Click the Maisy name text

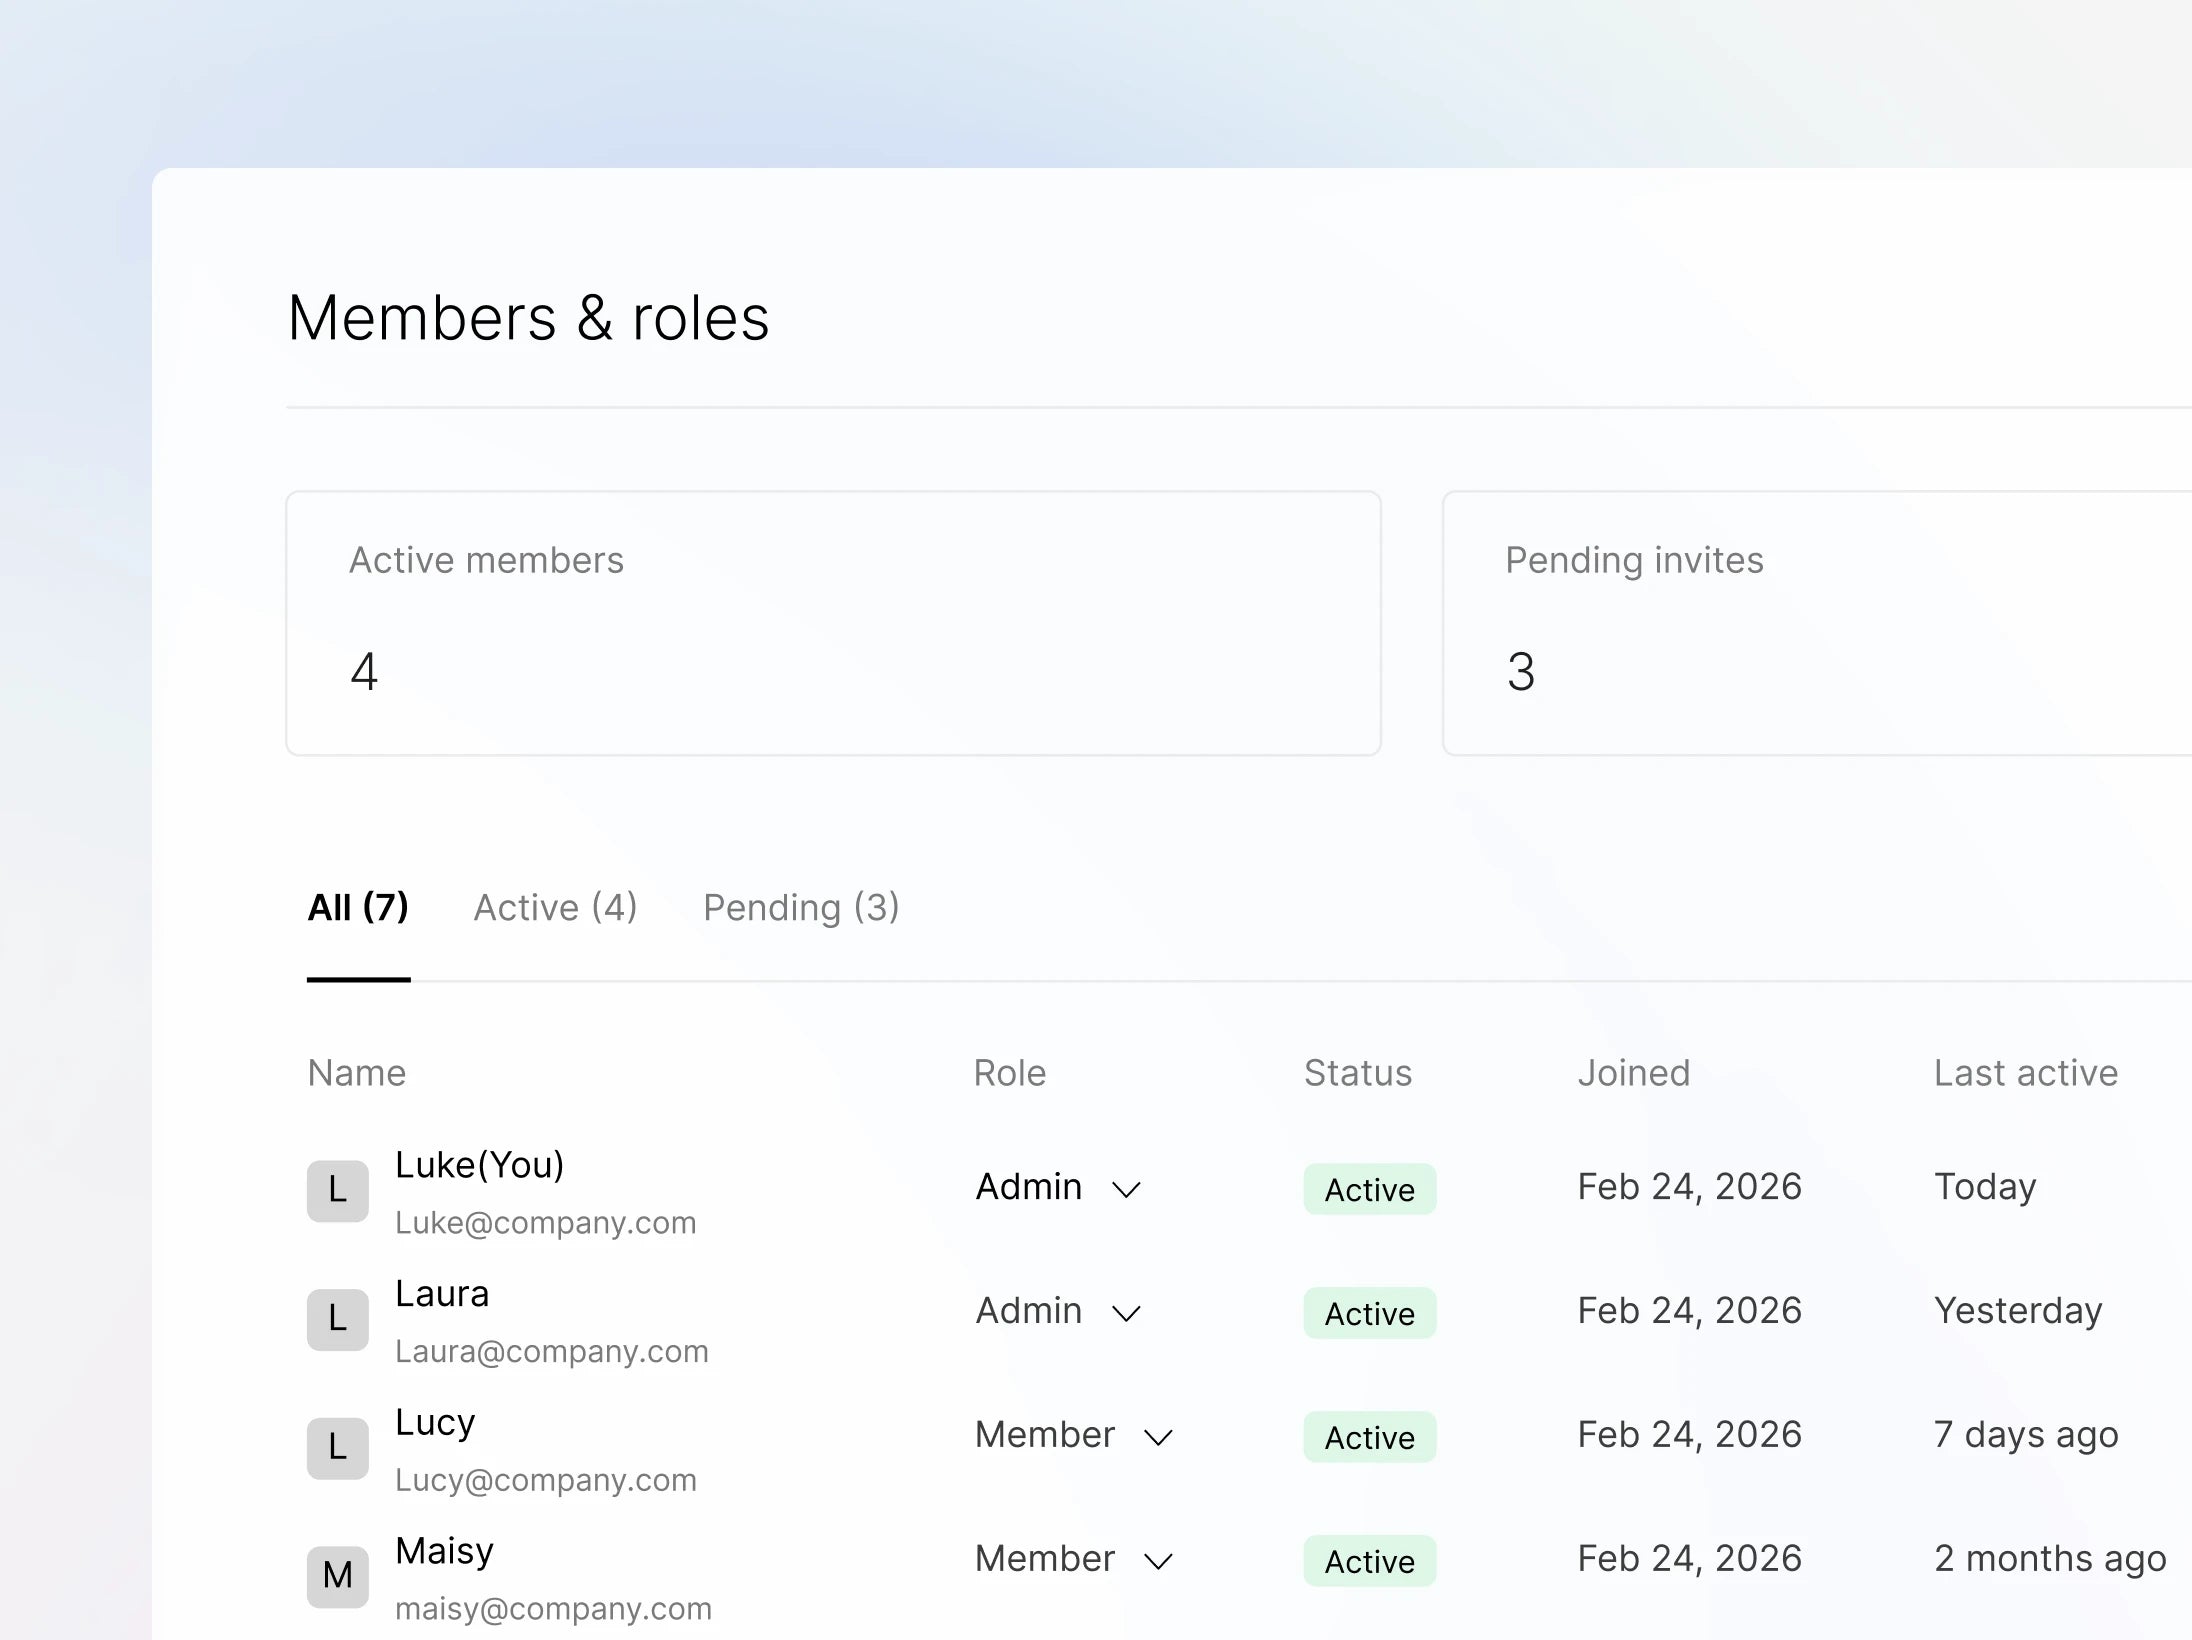tap(445, 1551)
